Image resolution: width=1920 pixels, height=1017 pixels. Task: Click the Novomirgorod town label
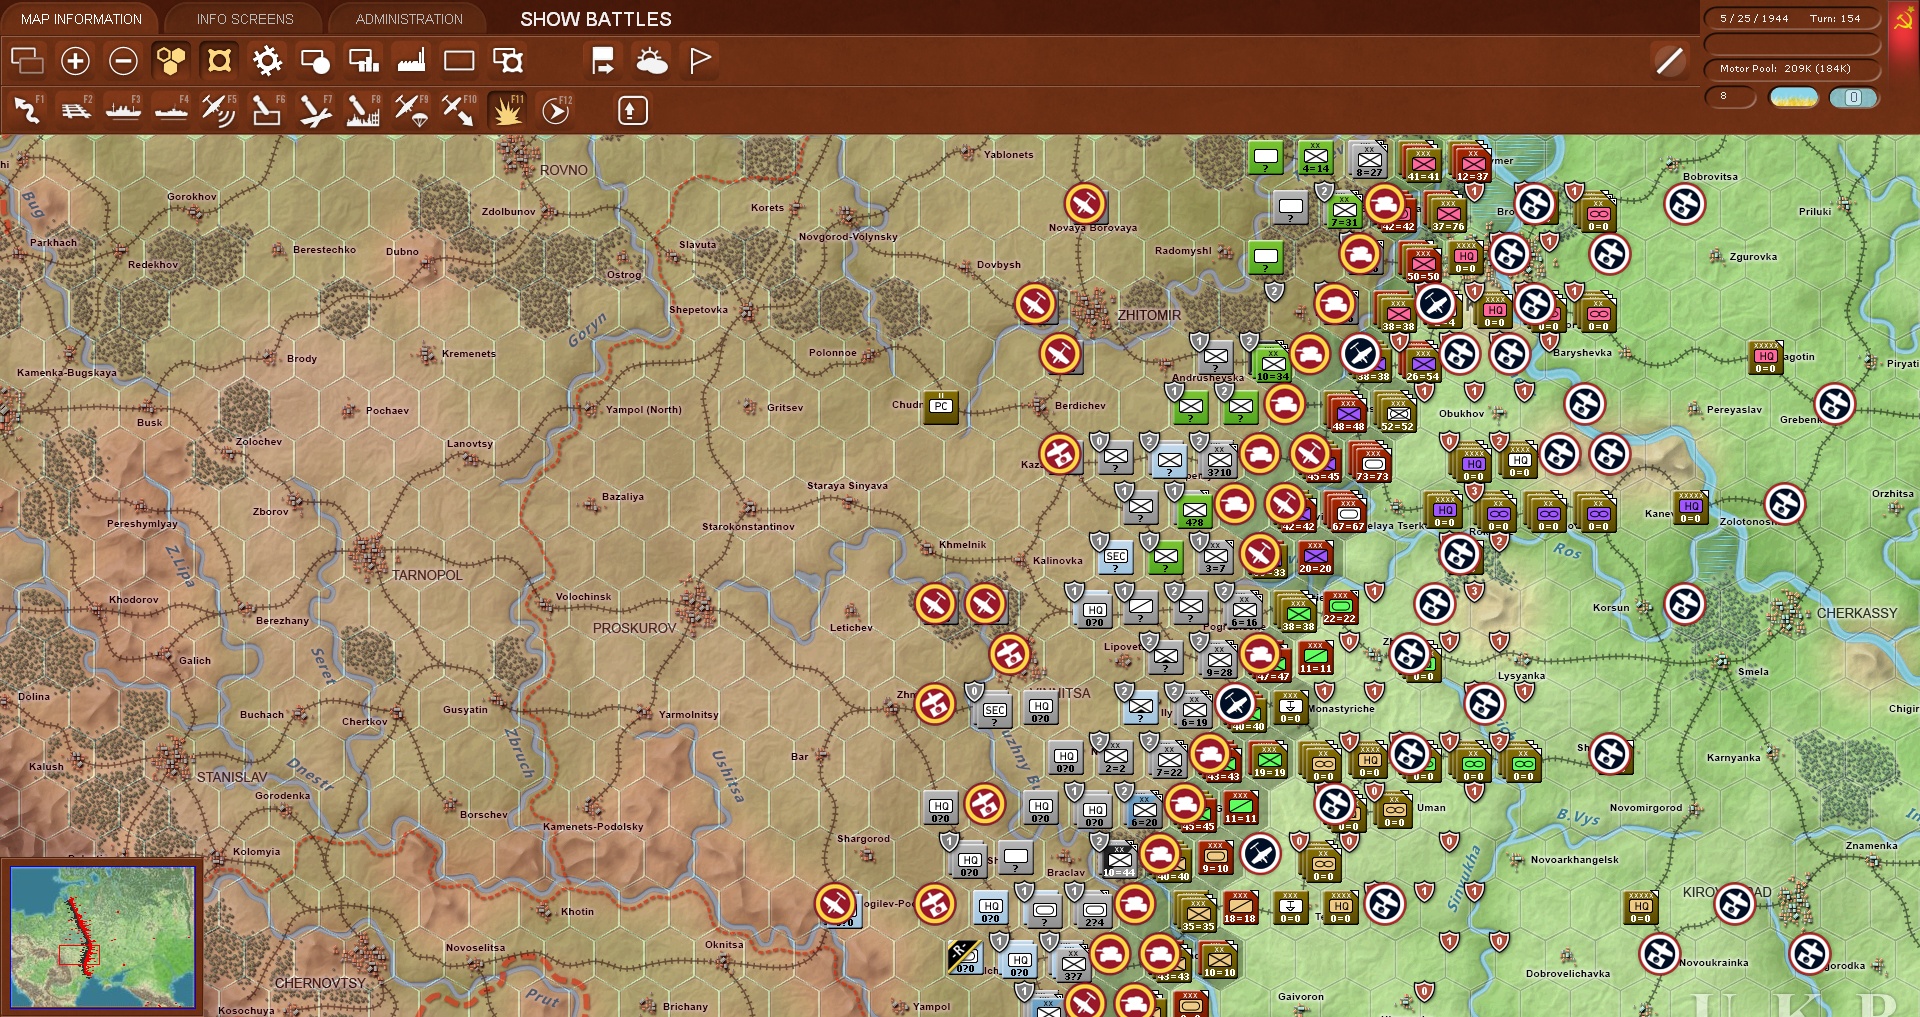coord(1646,808)
